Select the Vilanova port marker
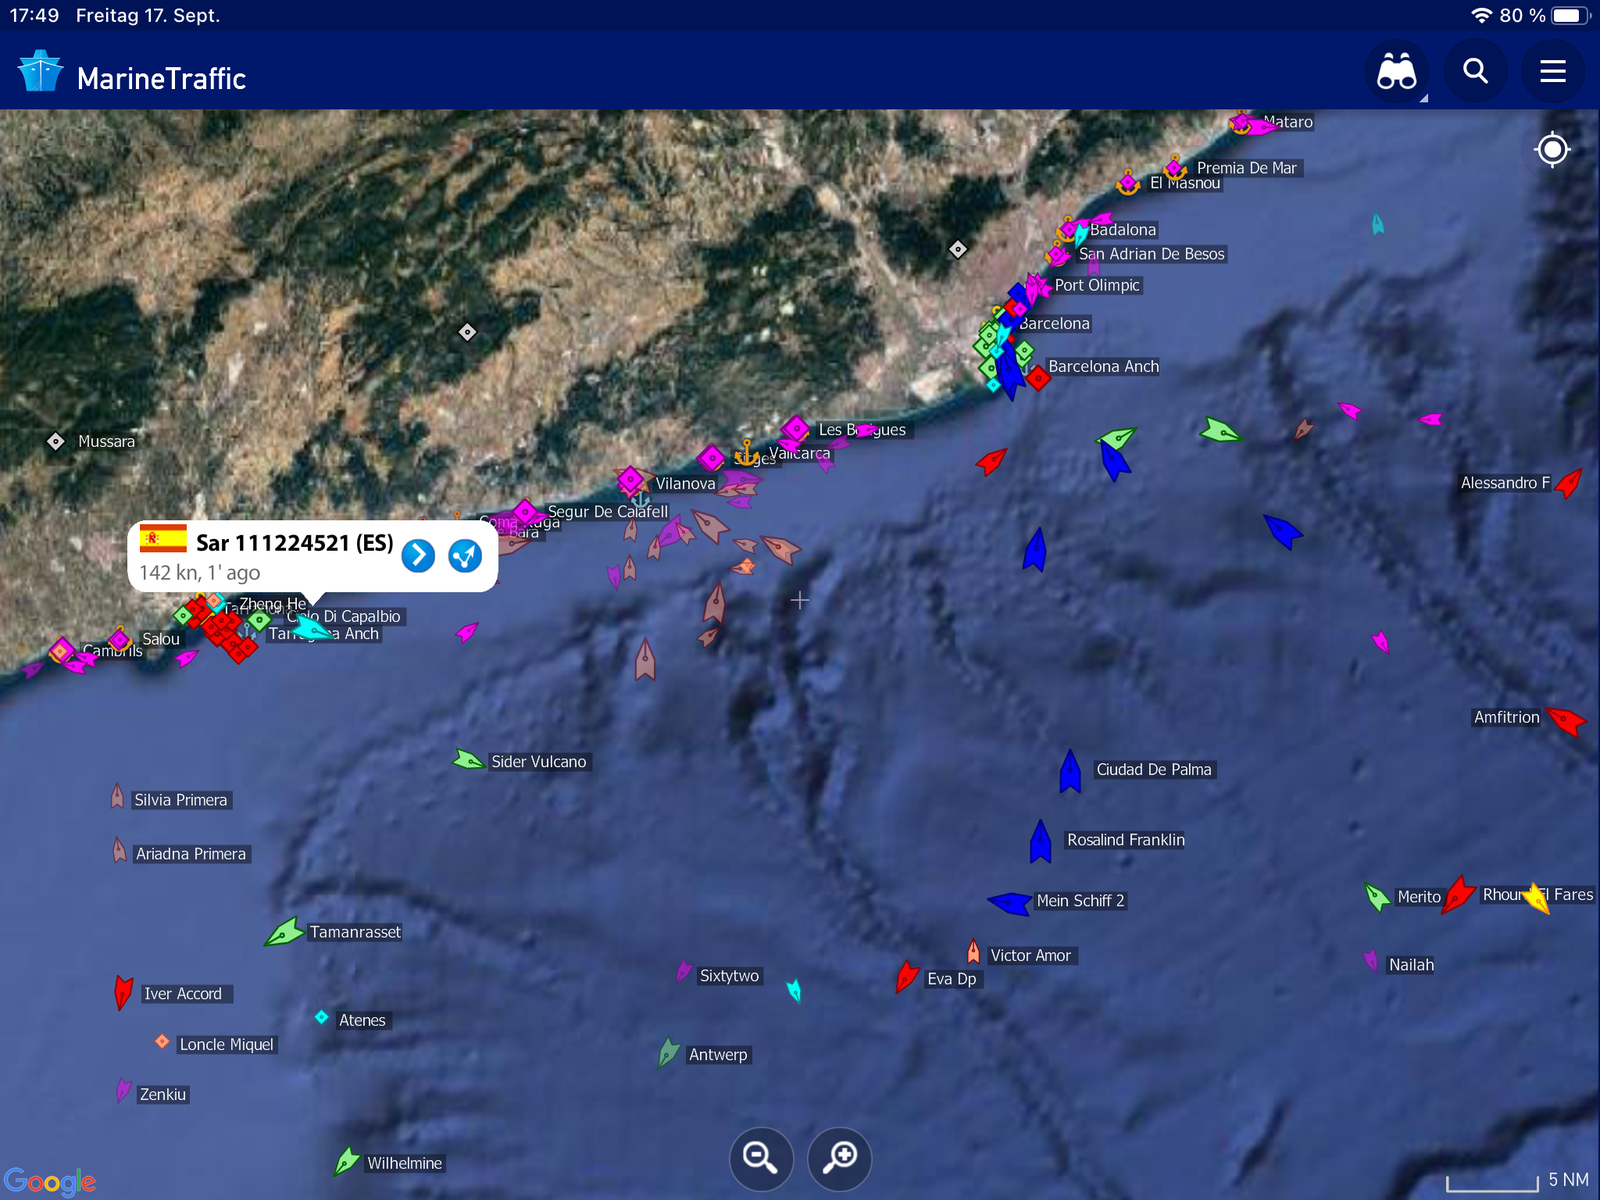Image resolution: width=1600 pixels, height=1200 pixels. (x=630, y=480)
